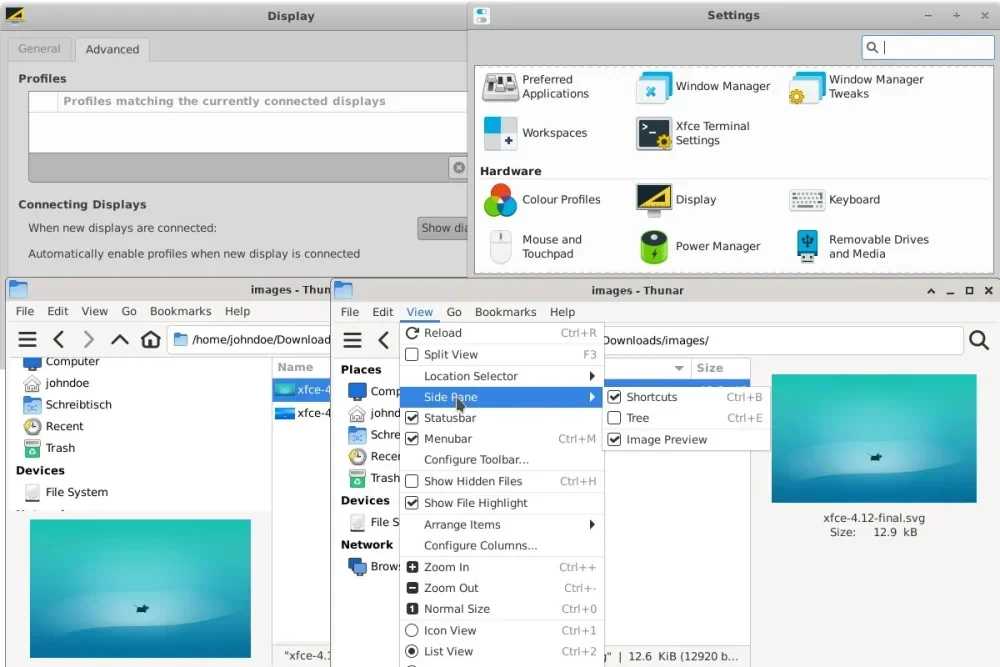Open Show dialog dropdown in Display
Screen dimensions: 1000x667
(443, 228)
